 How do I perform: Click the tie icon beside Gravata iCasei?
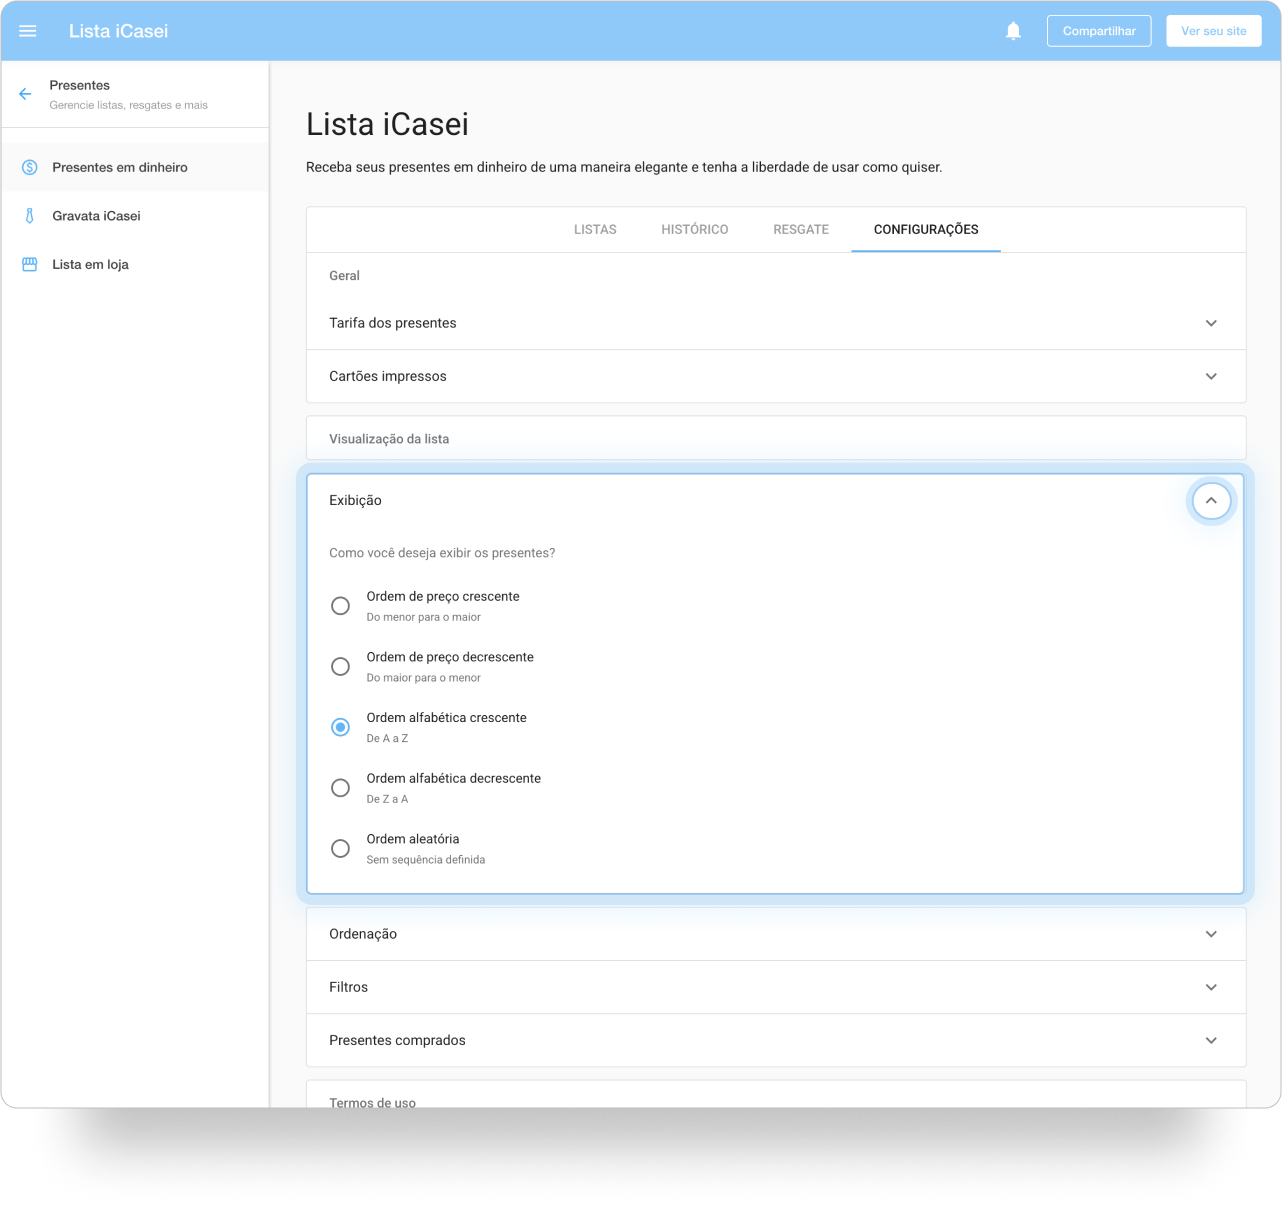[30, 216]
